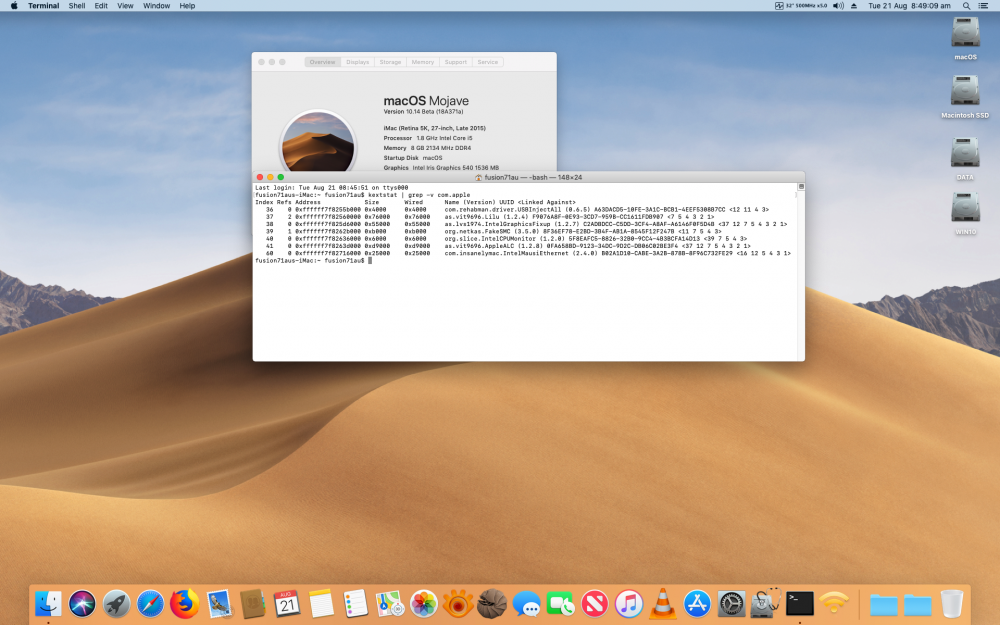1000x625 pixels.
Task: Open the View menu
Action: 125,6
